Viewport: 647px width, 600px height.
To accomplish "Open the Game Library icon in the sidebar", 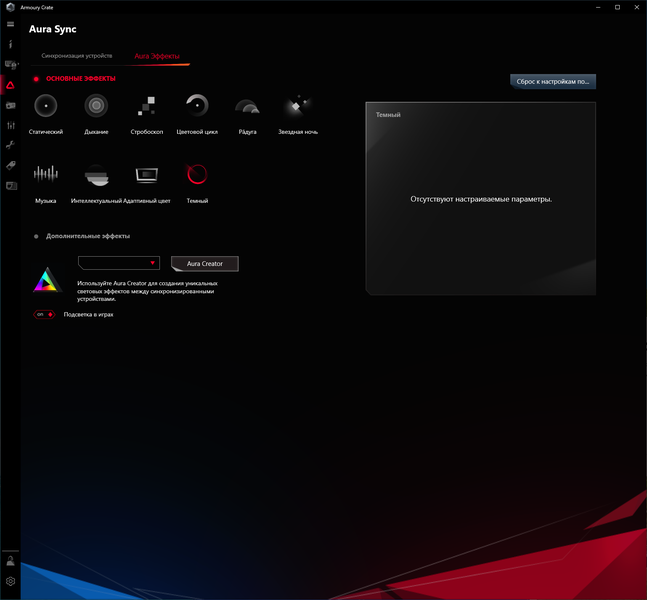I will [10, 106].
